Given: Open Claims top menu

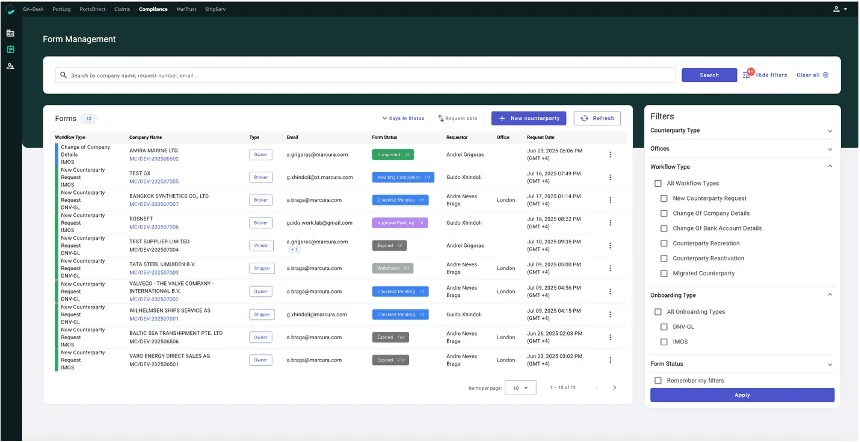Looking at the screenshot, I should coord(122,9).
